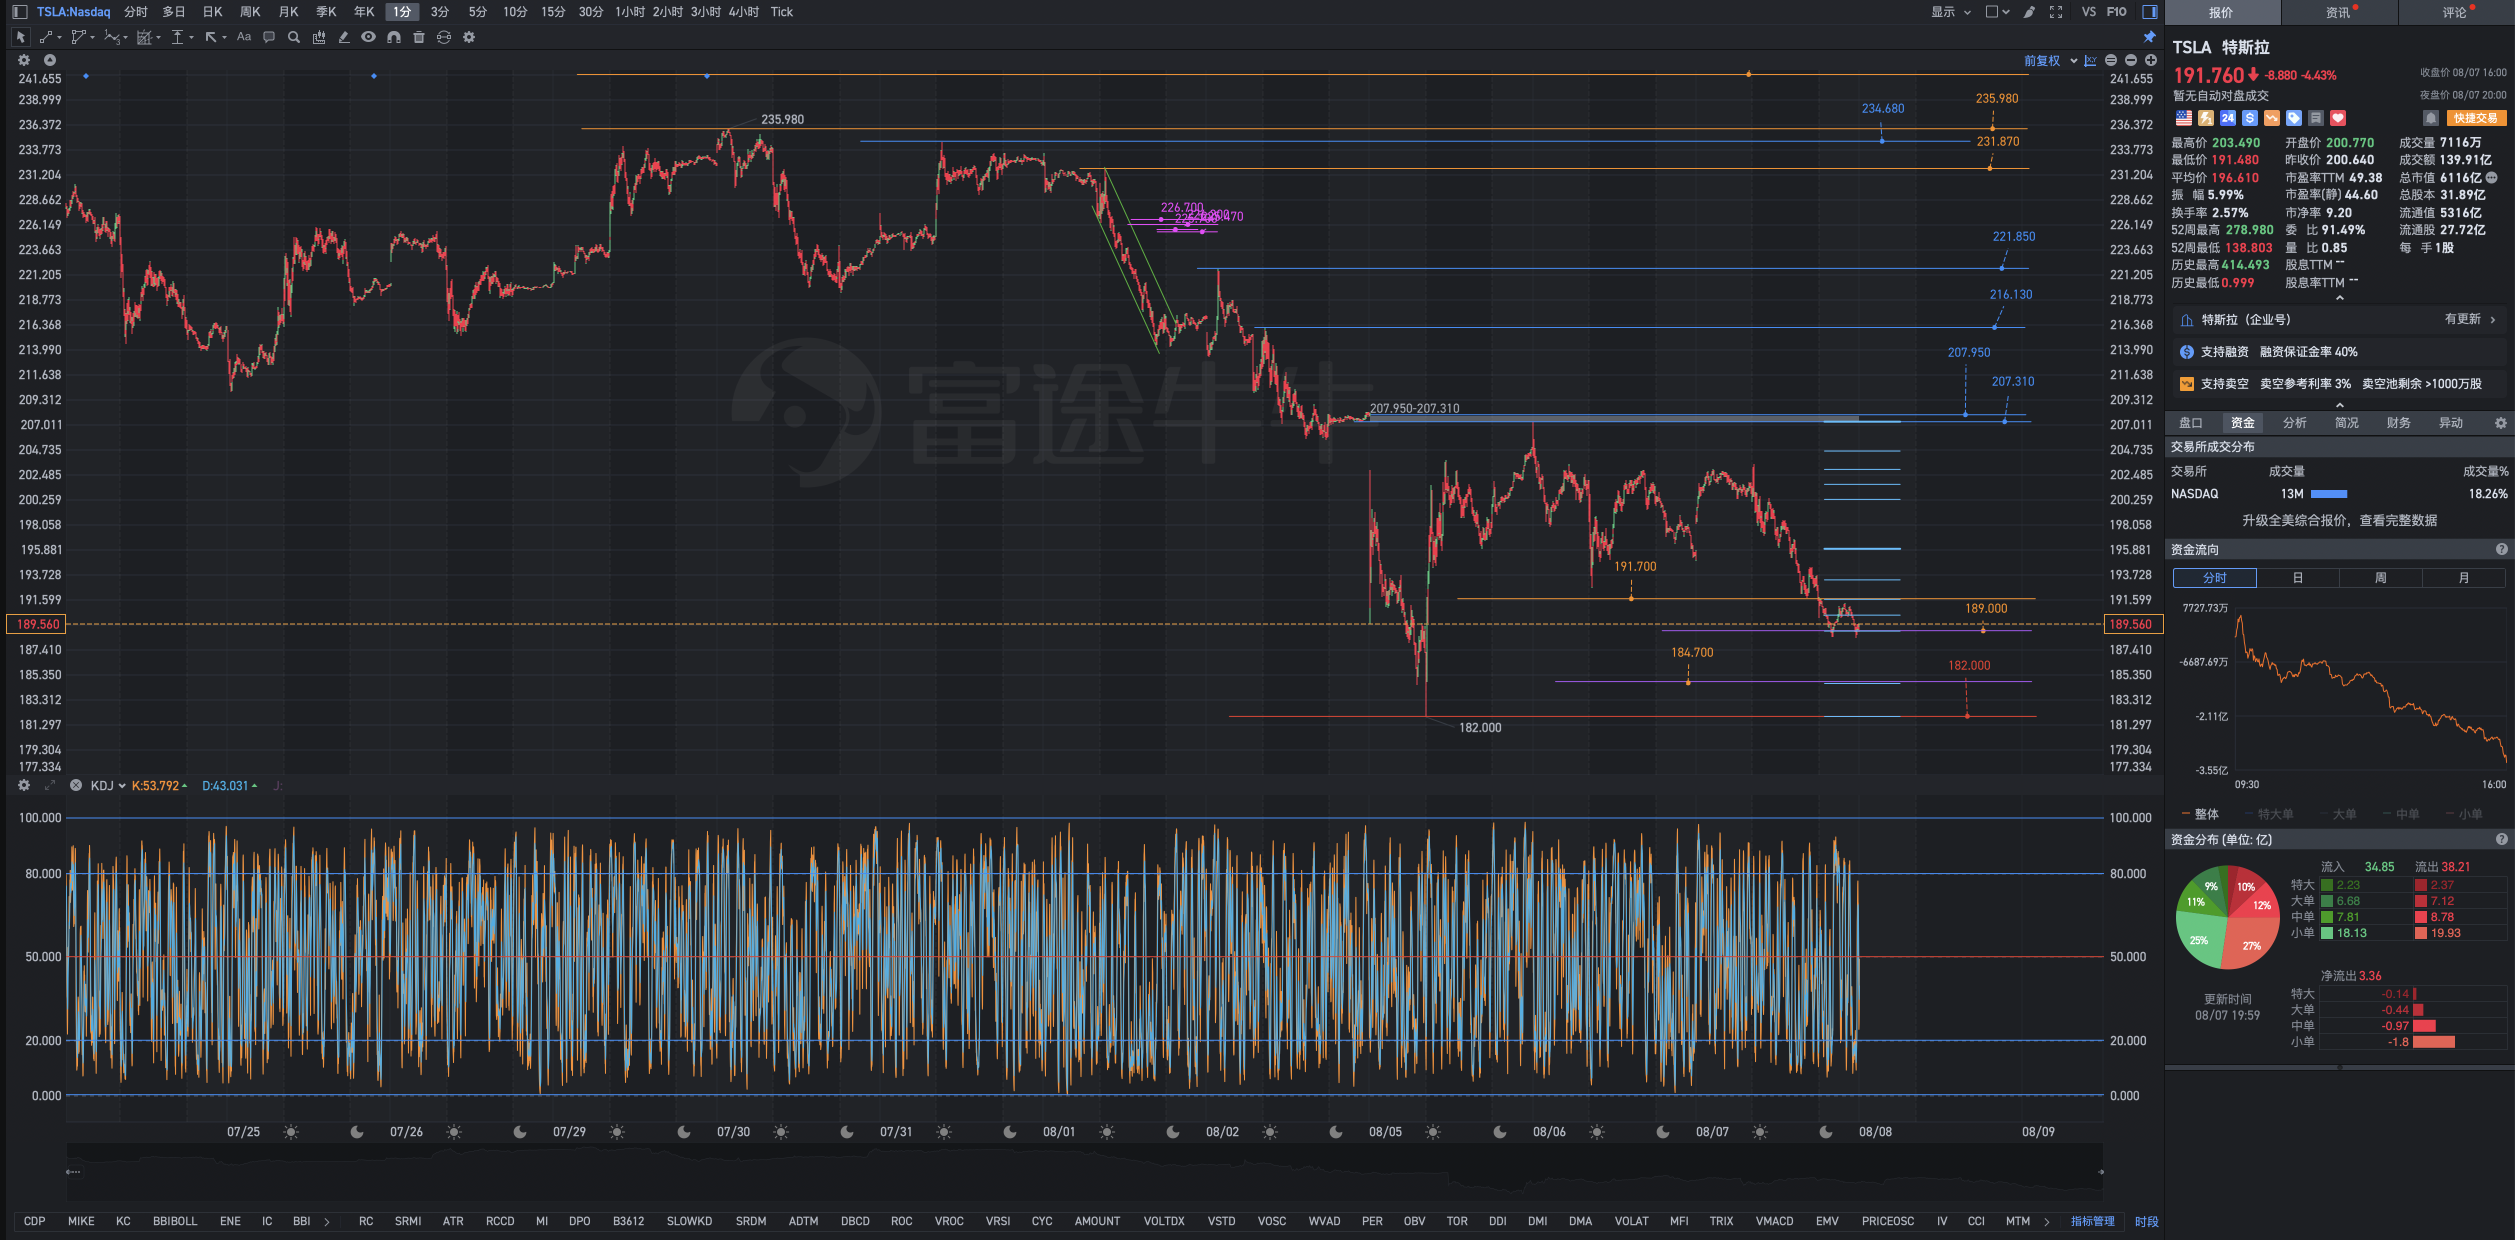Select the VOLAT indicator
Screen dimensions: 2515x1240
(x=1632, y=1222)
